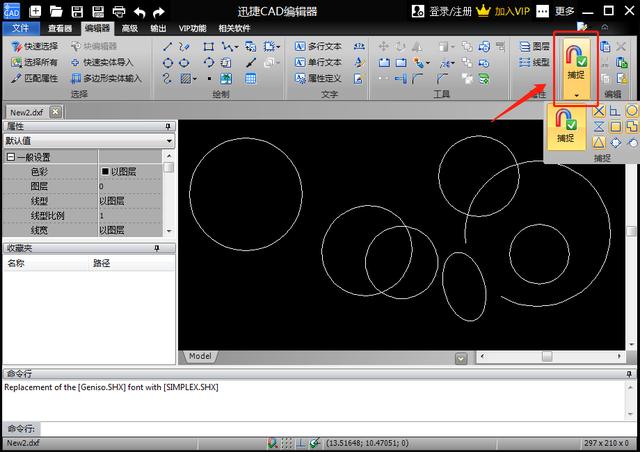Click the open file folder icon
The width and height of the screenshot is (640, 452).
pyautogui.click(x=56, y=12)
